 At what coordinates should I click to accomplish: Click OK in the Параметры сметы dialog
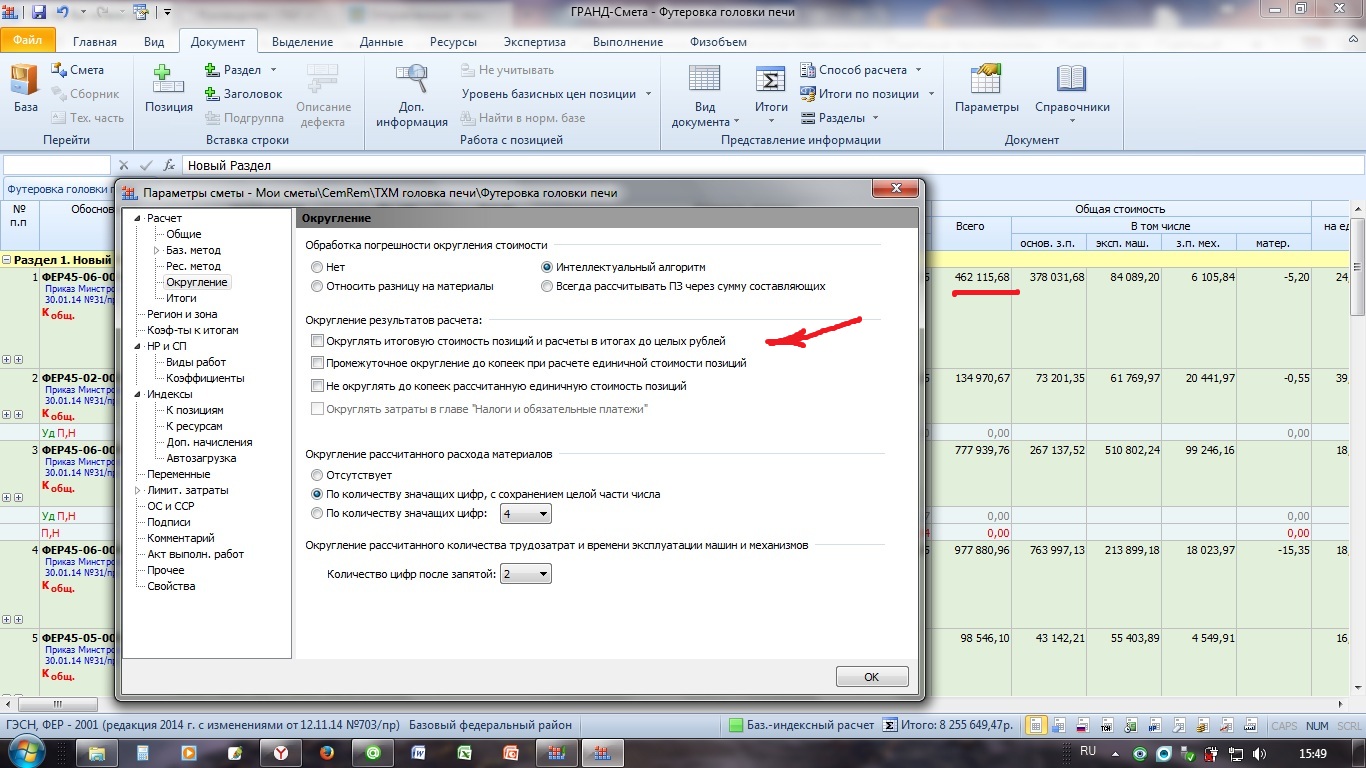[x=872, y=677]
